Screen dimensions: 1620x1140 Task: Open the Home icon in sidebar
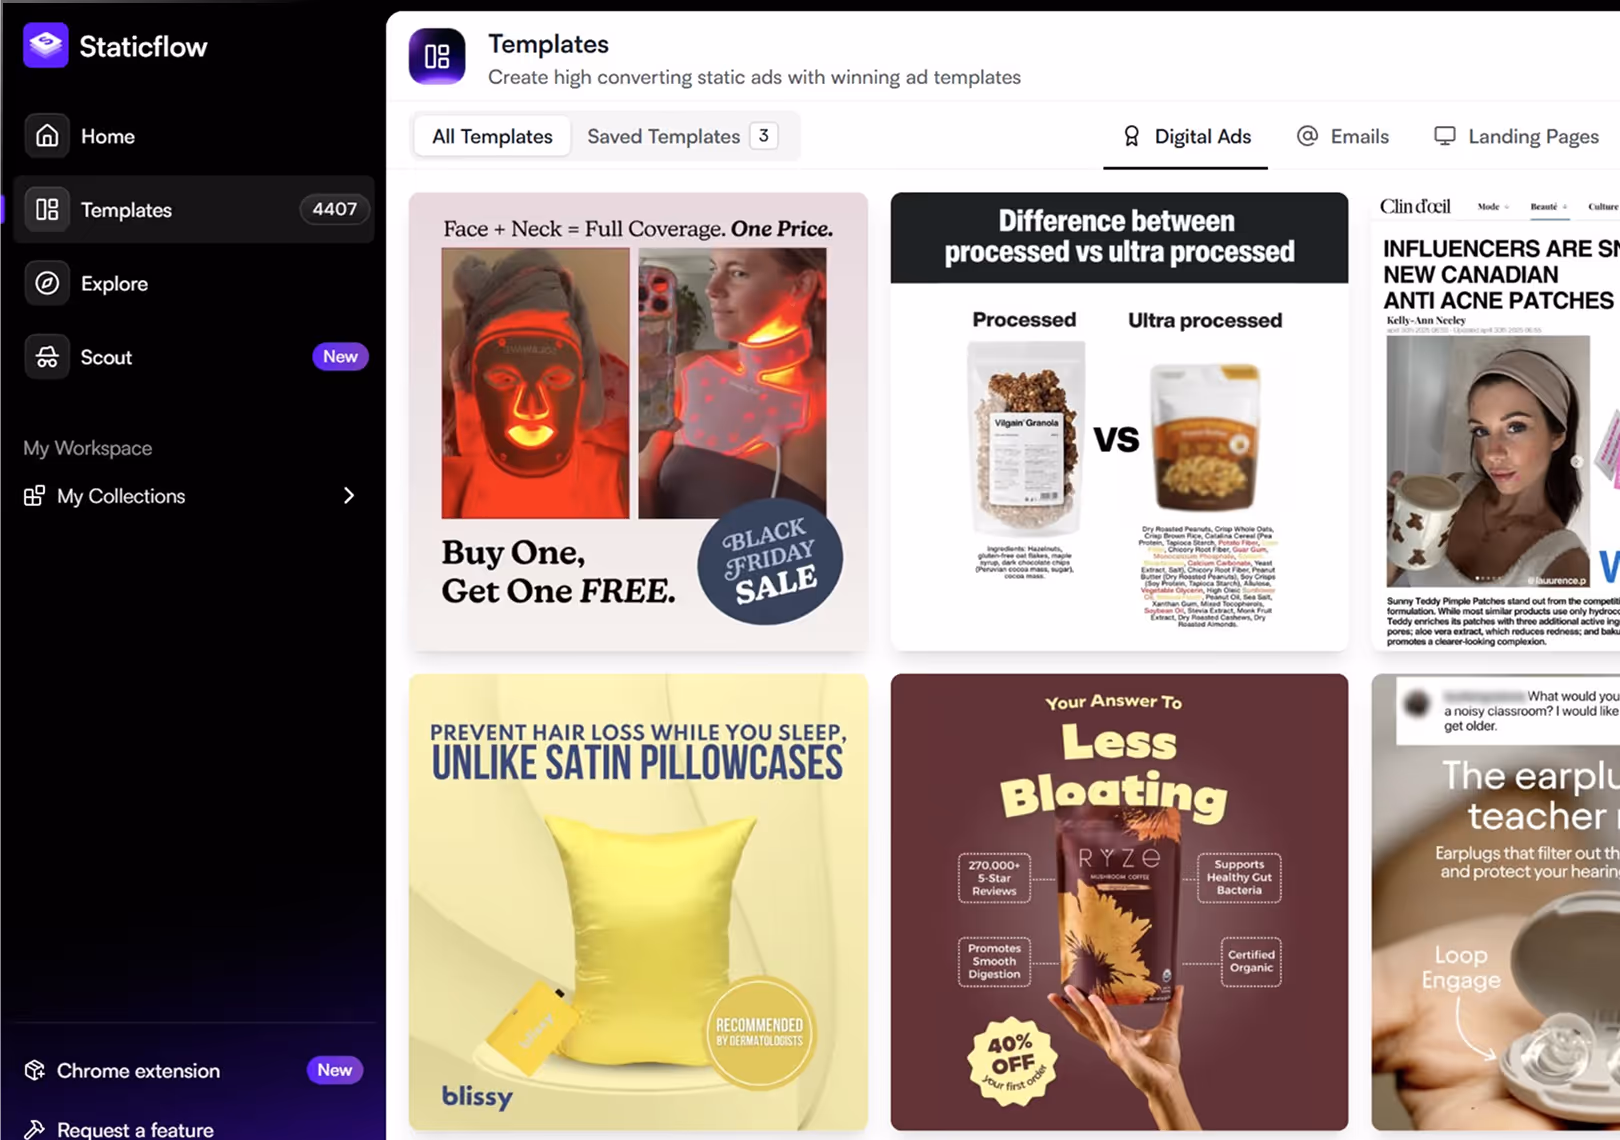[47, 136]
